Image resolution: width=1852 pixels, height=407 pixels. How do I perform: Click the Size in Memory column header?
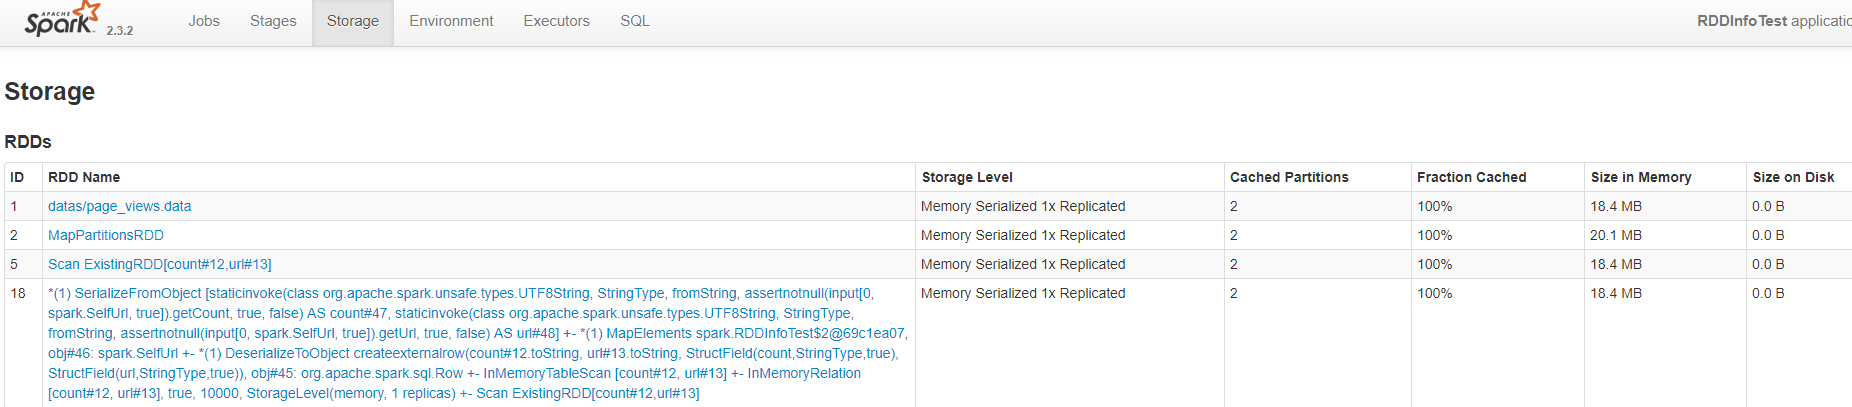(x=1641, y=177)
